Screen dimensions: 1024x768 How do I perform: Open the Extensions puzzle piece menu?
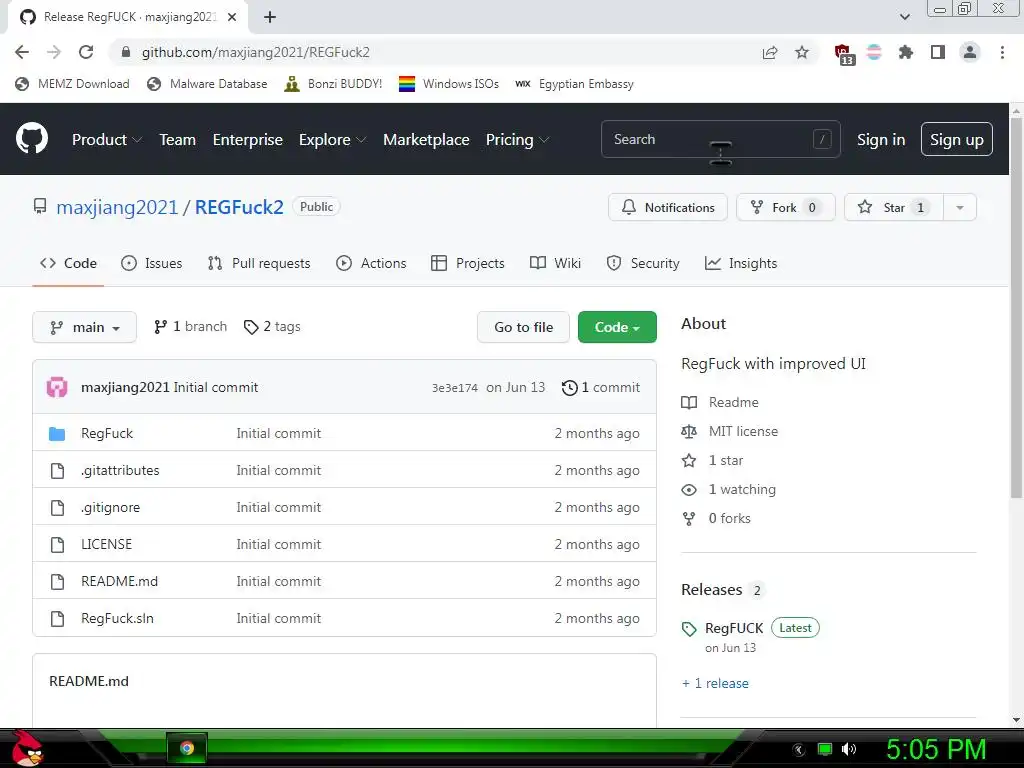(x=906, y=52)
